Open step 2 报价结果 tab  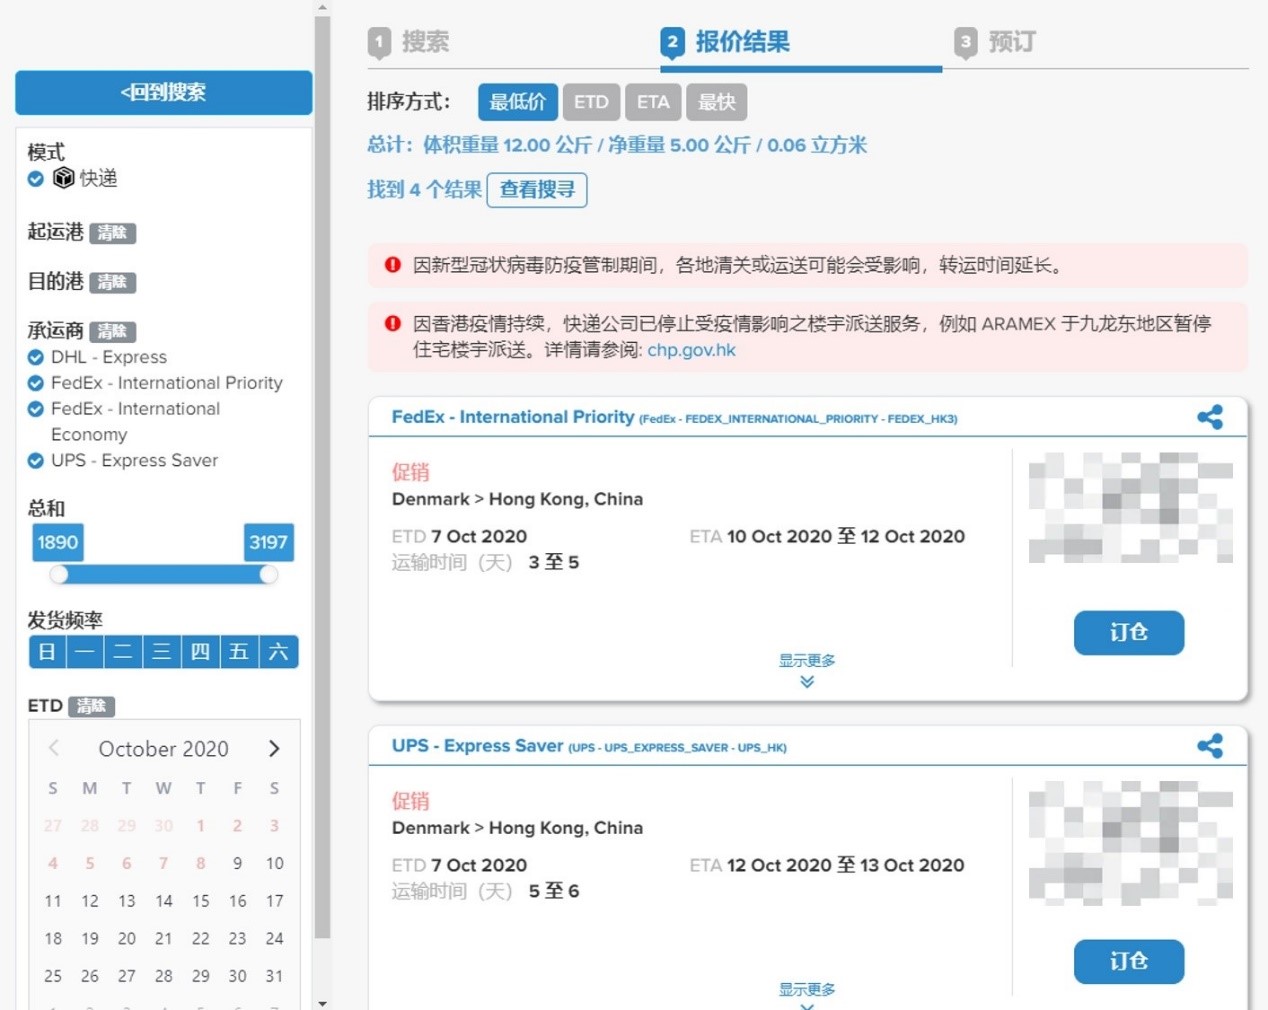725,42
